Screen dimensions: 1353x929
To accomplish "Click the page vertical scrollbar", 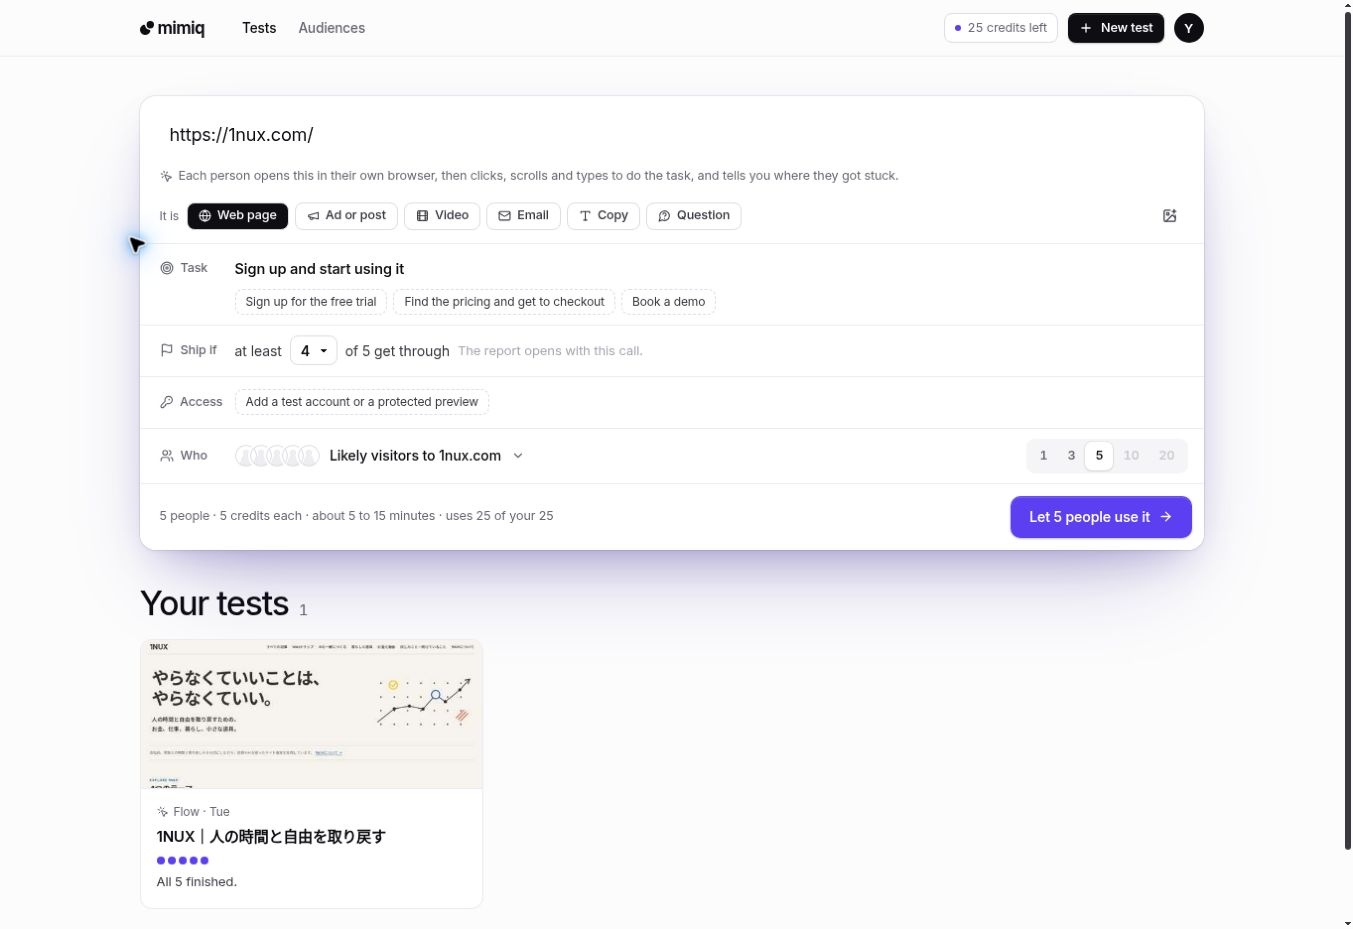I will tap(1347, 430).
